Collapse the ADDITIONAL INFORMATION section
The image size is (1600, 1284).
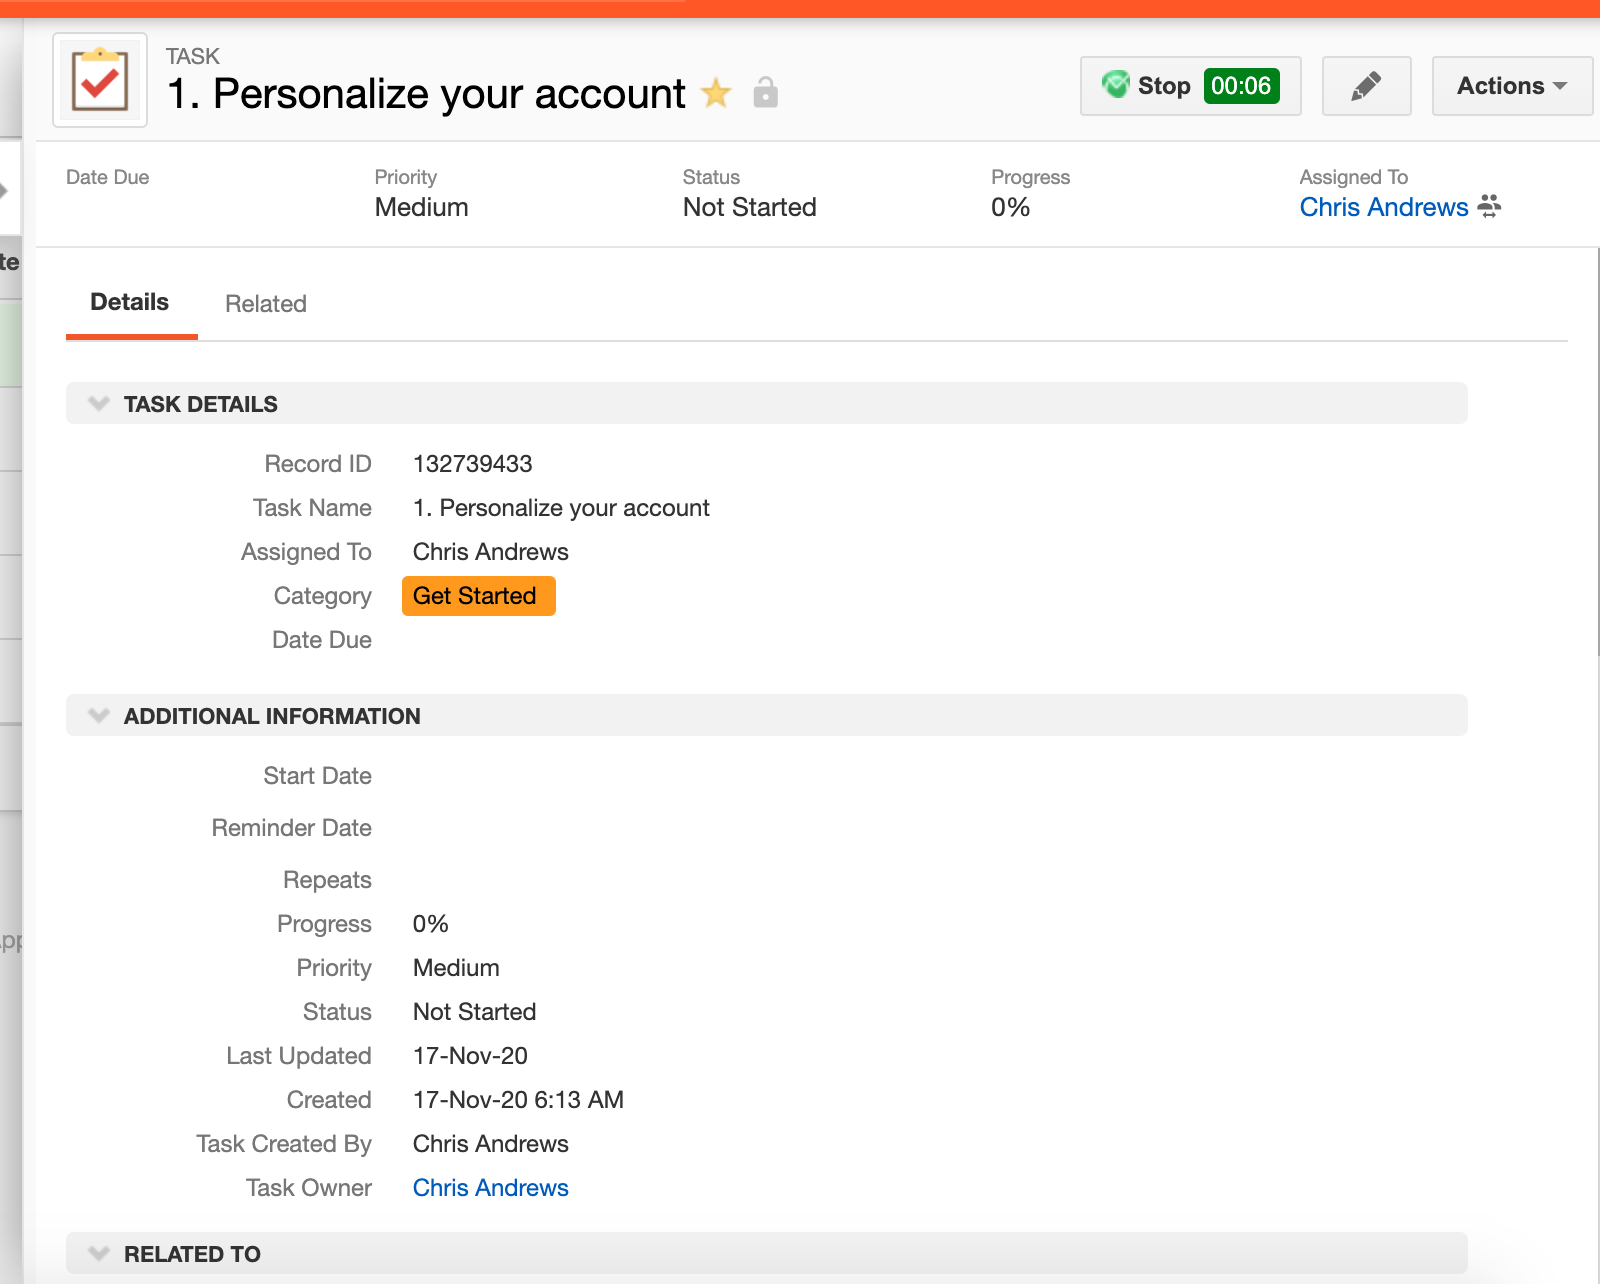coord(98,716)
